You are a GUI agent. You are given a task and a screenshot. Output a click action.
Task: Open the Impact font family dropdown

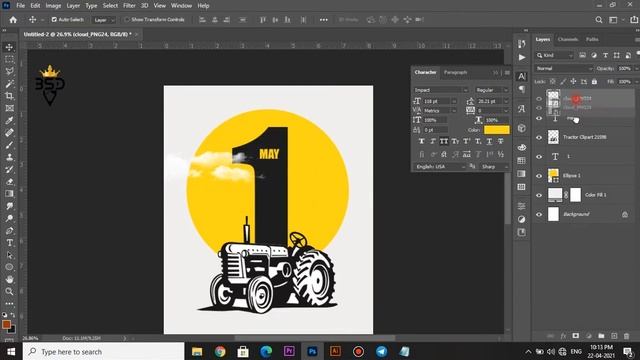tap(441, 90)
